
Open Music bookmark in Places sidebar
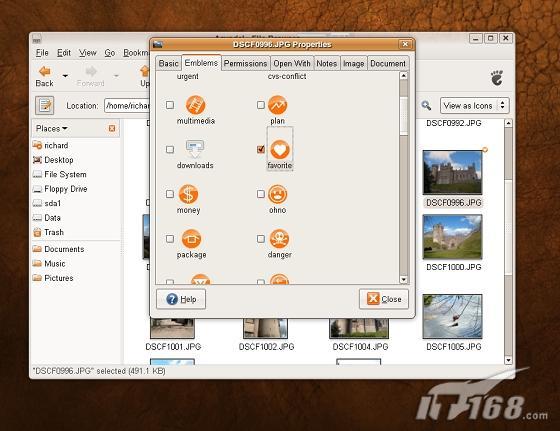pos(49,264)
